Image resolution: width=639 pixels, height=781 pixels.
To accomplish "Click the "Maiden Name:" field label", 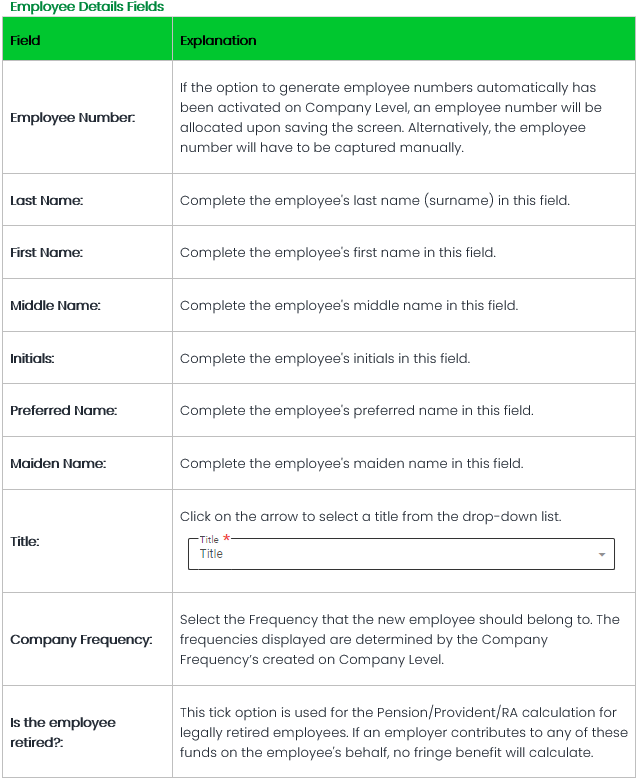I will (57, 464).
